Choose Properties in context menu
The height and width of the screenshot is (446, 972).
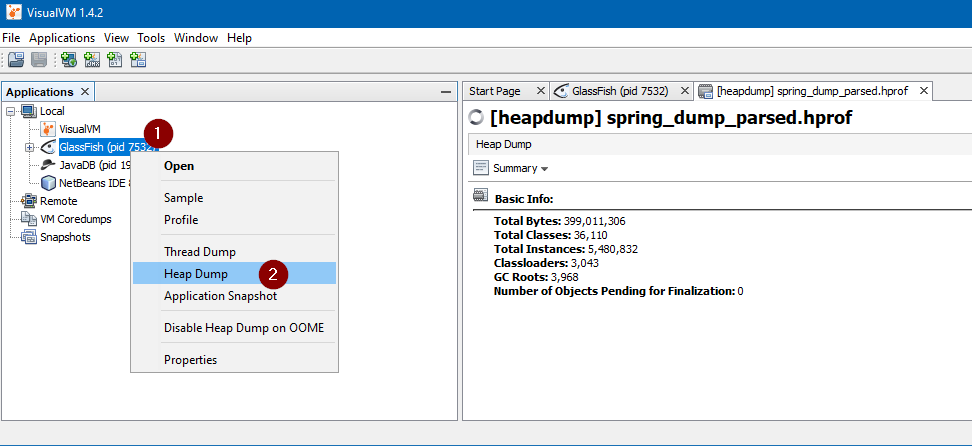coord(234,360)
